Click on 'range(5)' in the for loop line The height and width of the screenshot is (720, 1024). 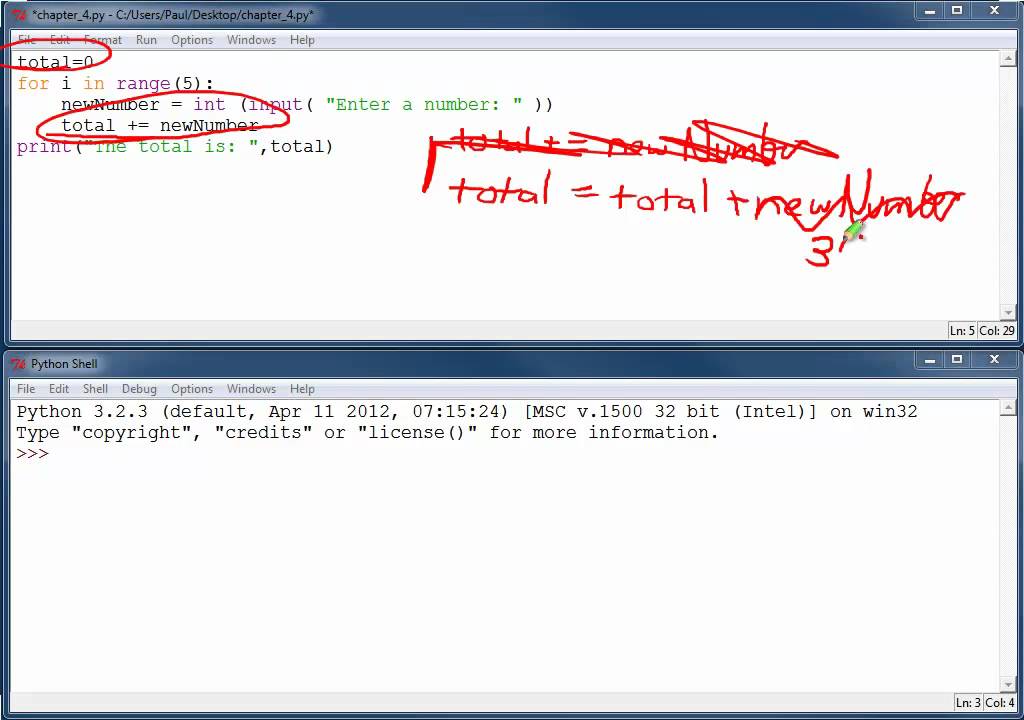click(159, 84)
